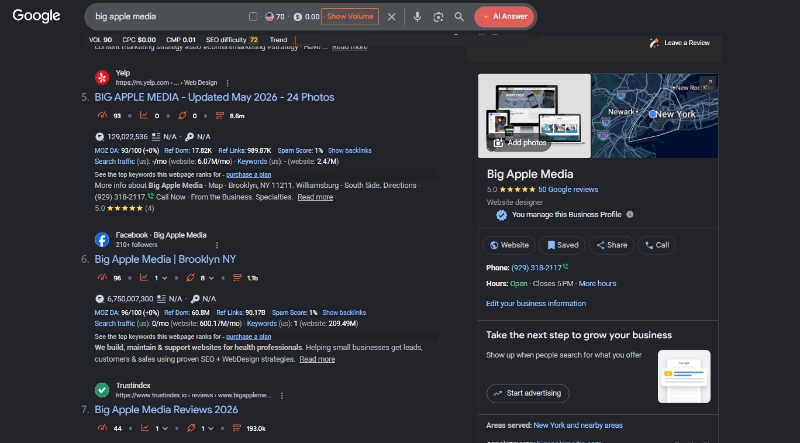Click the AI Answer button
Image resolution: width=800 pixels, height=443 pixels.
(505, 16)
